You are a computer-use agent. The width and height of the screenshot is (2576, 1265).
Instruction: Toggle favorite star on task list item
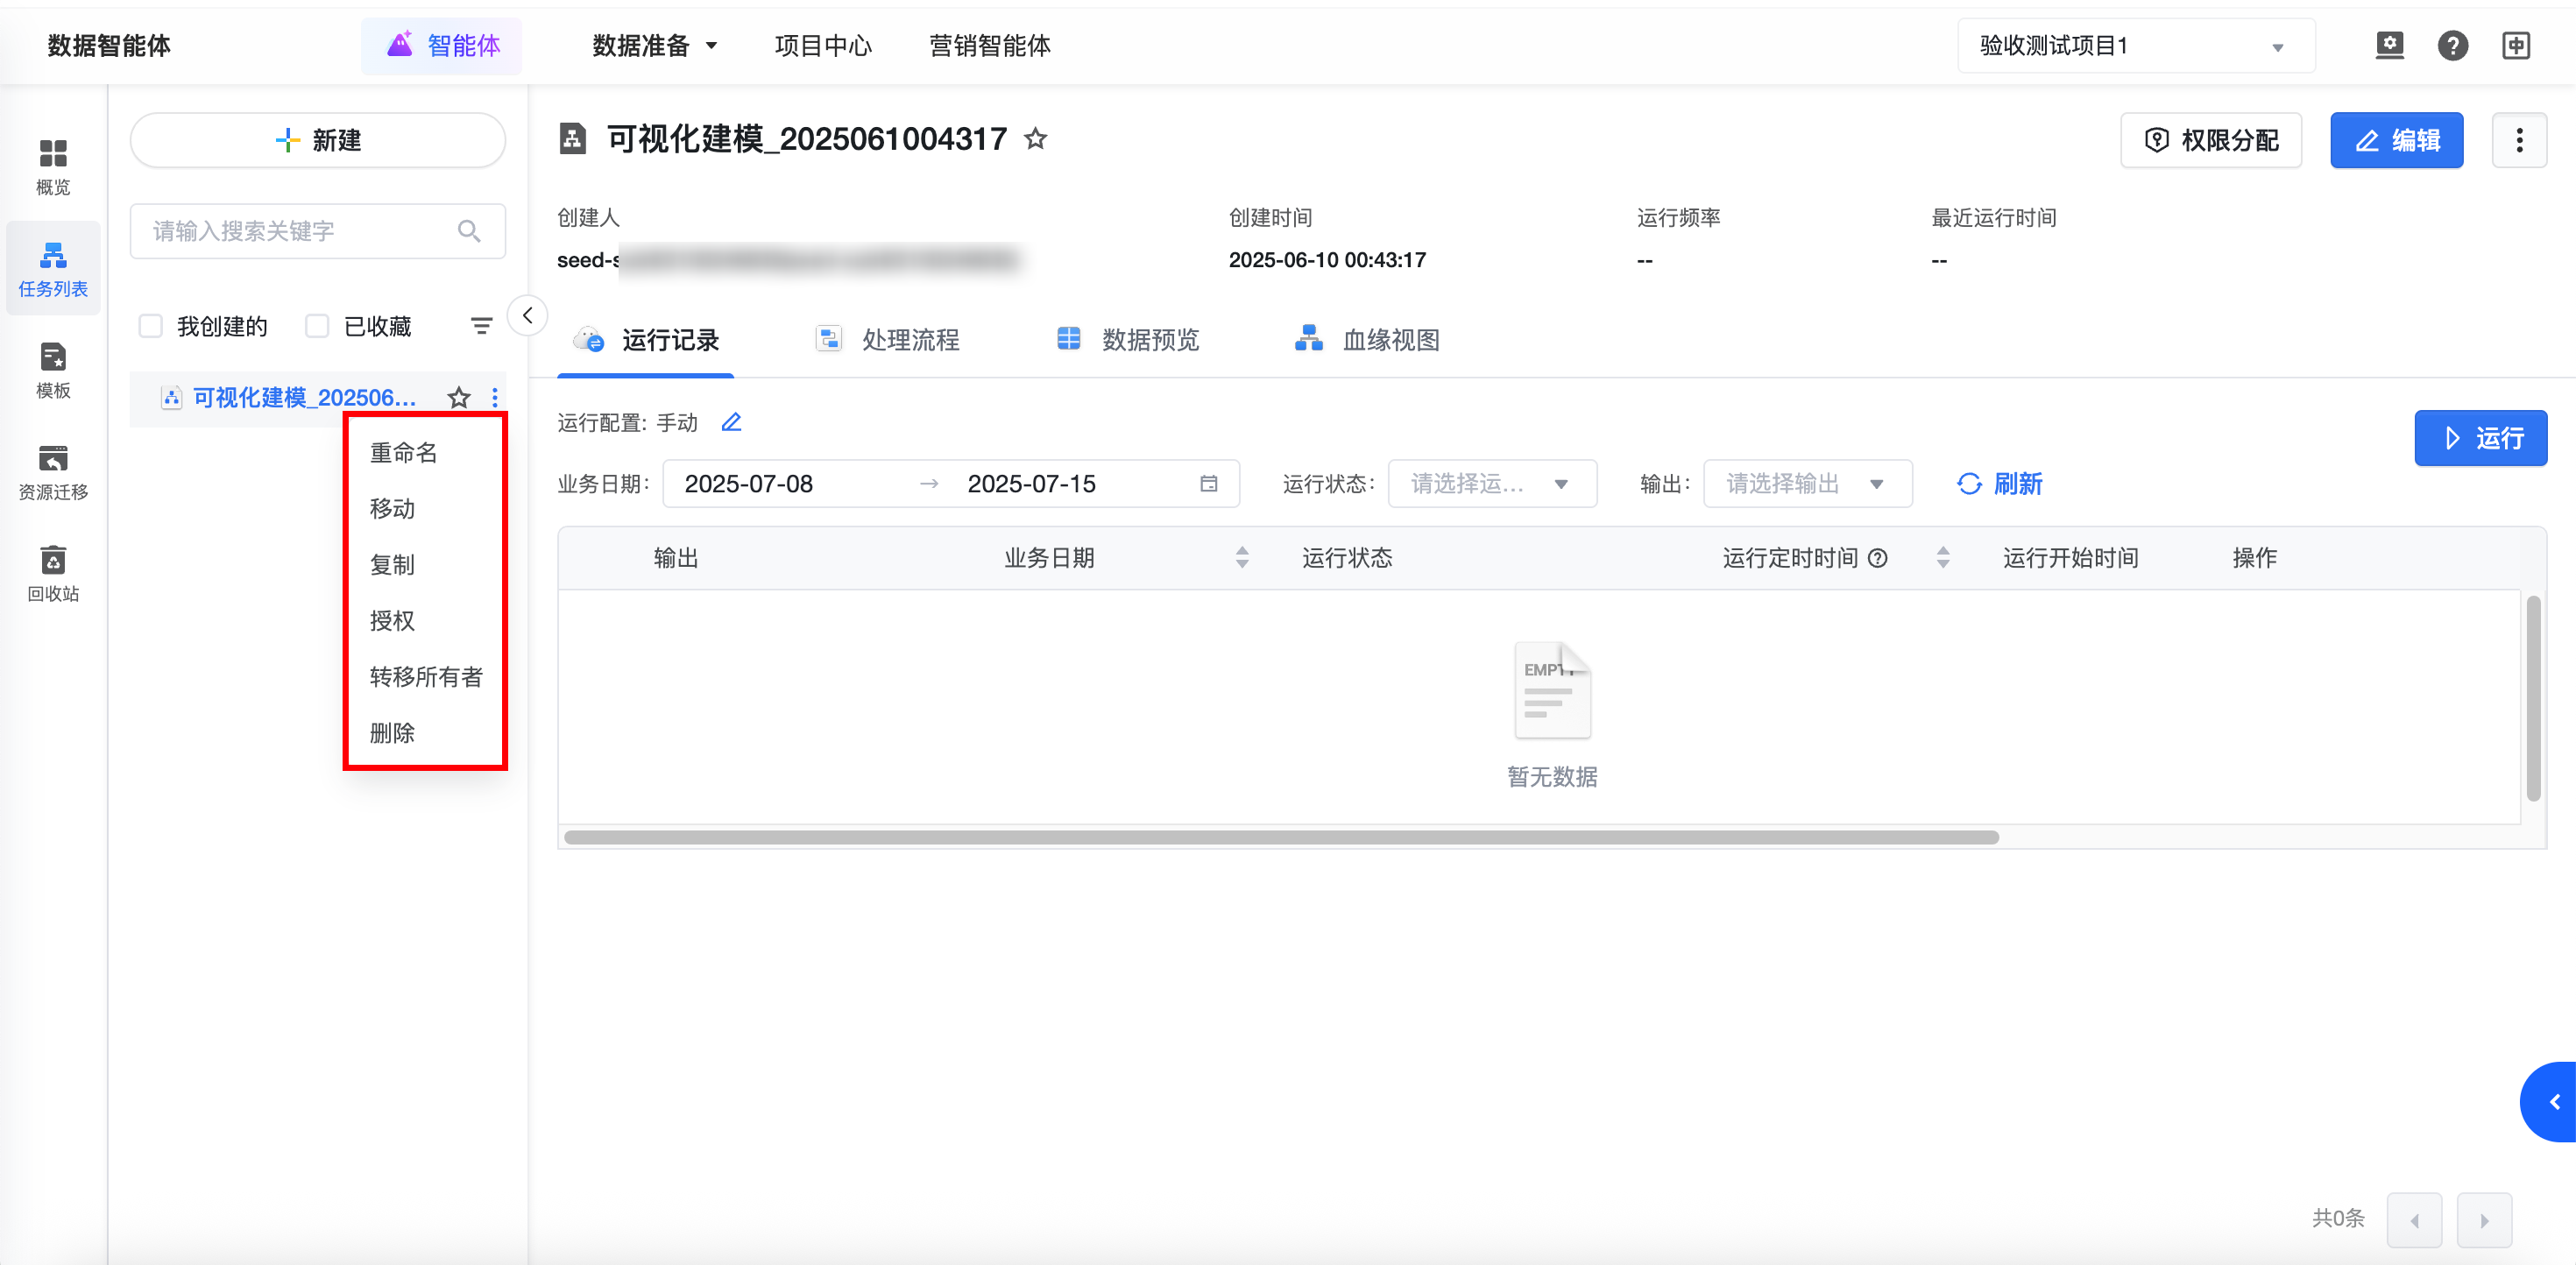point(459,397)
